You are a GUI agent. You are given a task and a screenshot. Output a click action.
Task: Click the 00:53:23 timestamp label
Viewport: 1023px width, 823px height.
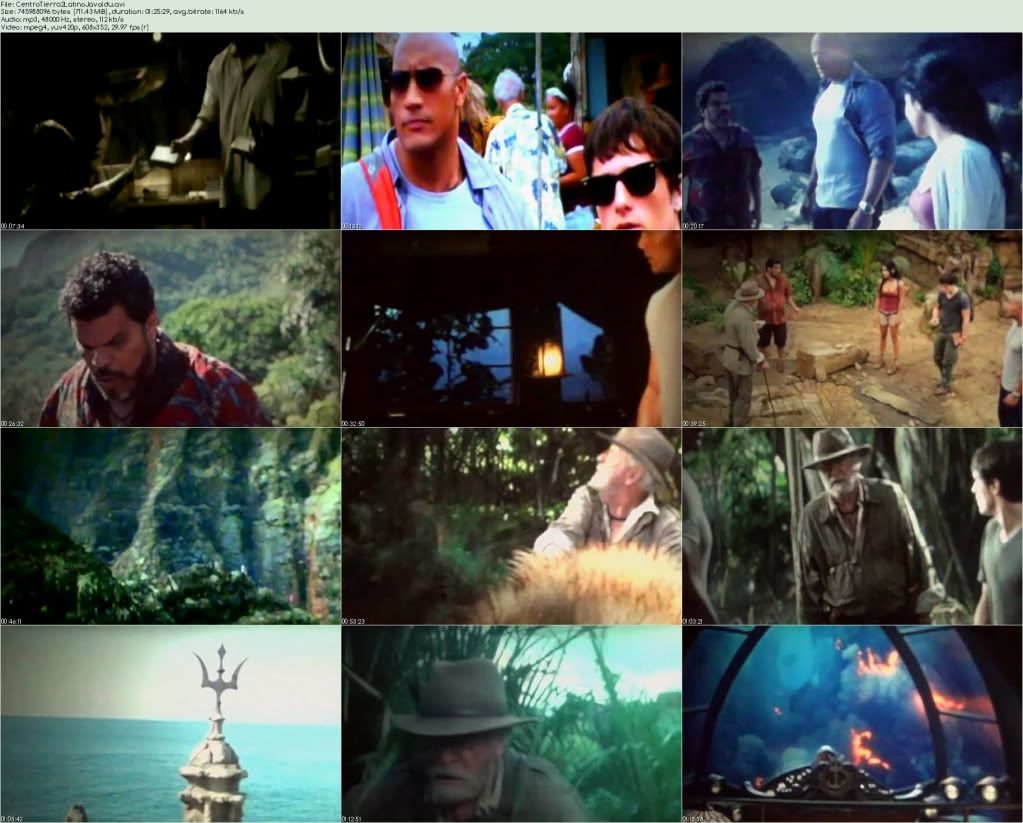[x=353, y=621]
